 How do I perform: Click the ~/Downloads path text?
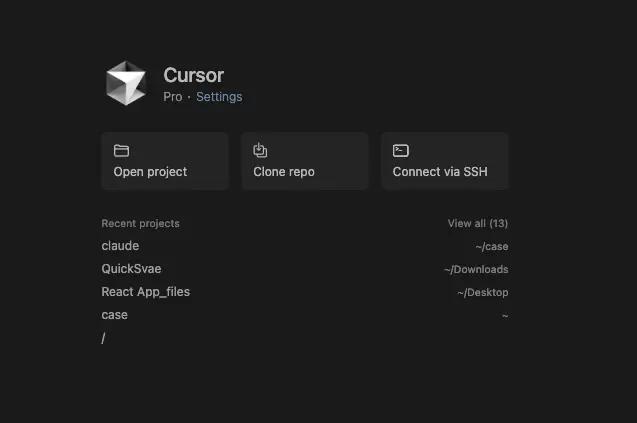pos(476,270)
